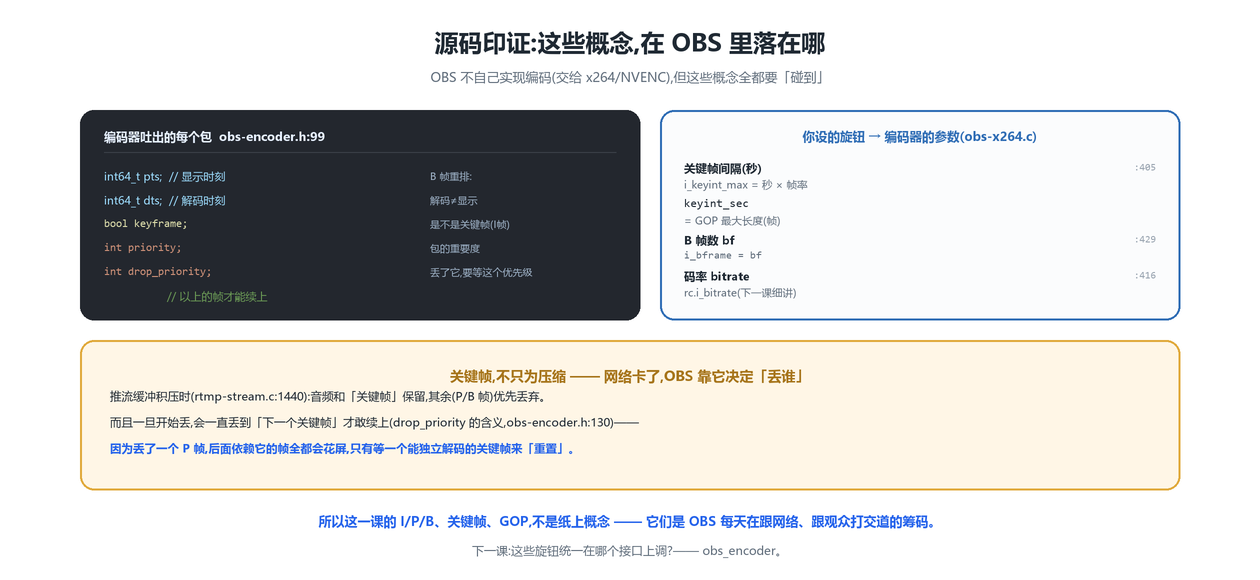The width and height of the screenshot is (1260, 580).
Task: Click the text '= GOP 最大长度(帧)'
Action: (732, 221)
